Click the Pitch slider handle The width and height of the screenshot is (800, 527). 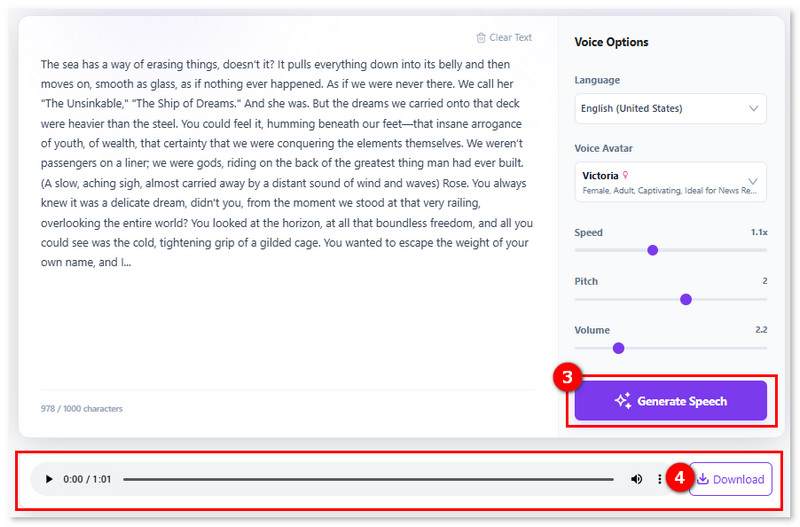pyautogui.click(x=686, y=299)
